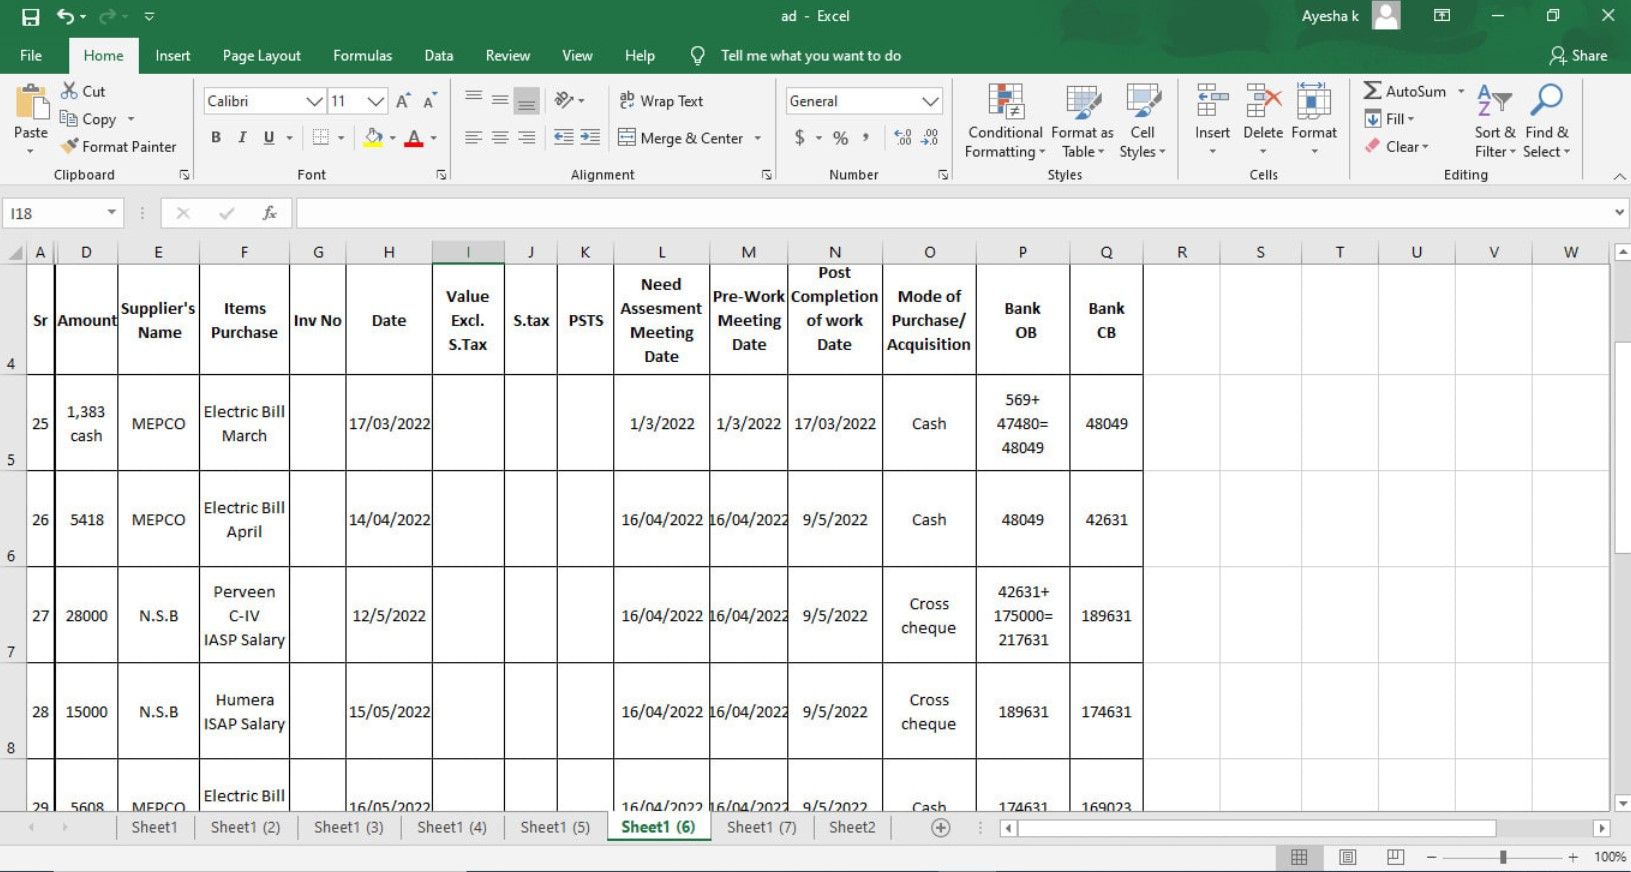Open Conditional Formatting menu
Viewport: 1631px width, 872px height.
coord(1005,121)
